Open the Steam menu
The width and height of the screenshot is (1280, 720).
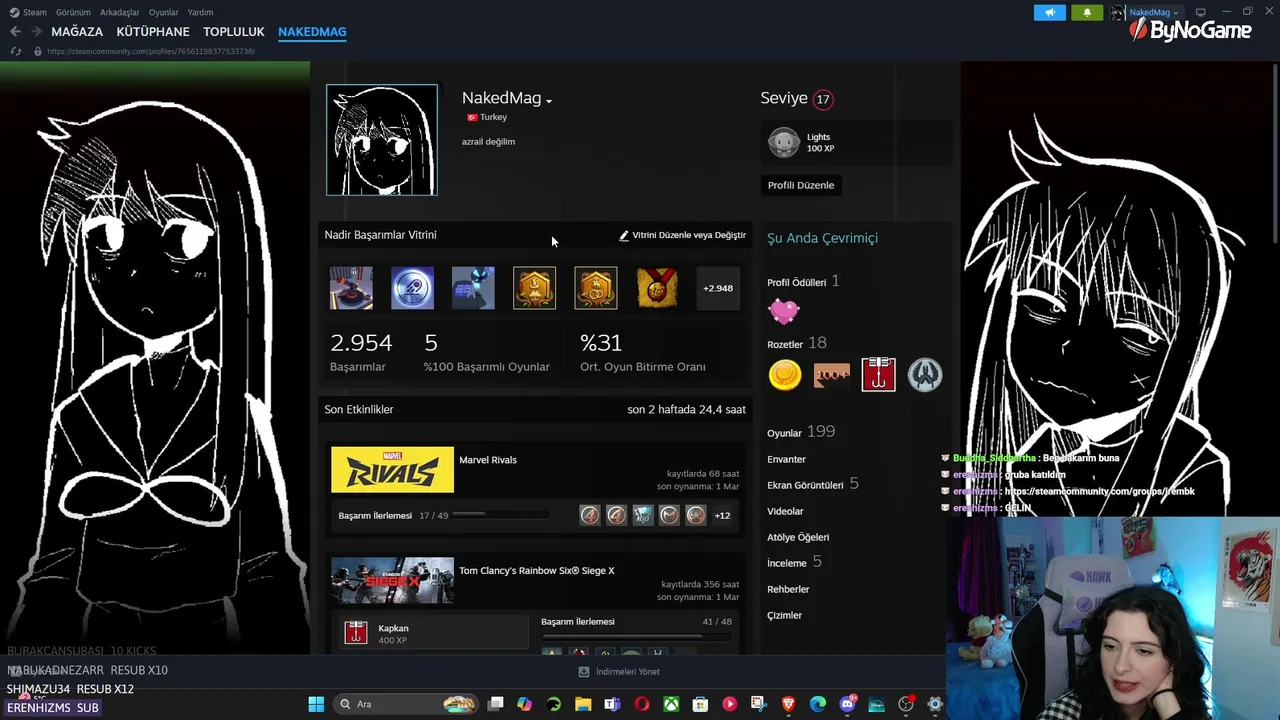[x=28, y=12]
